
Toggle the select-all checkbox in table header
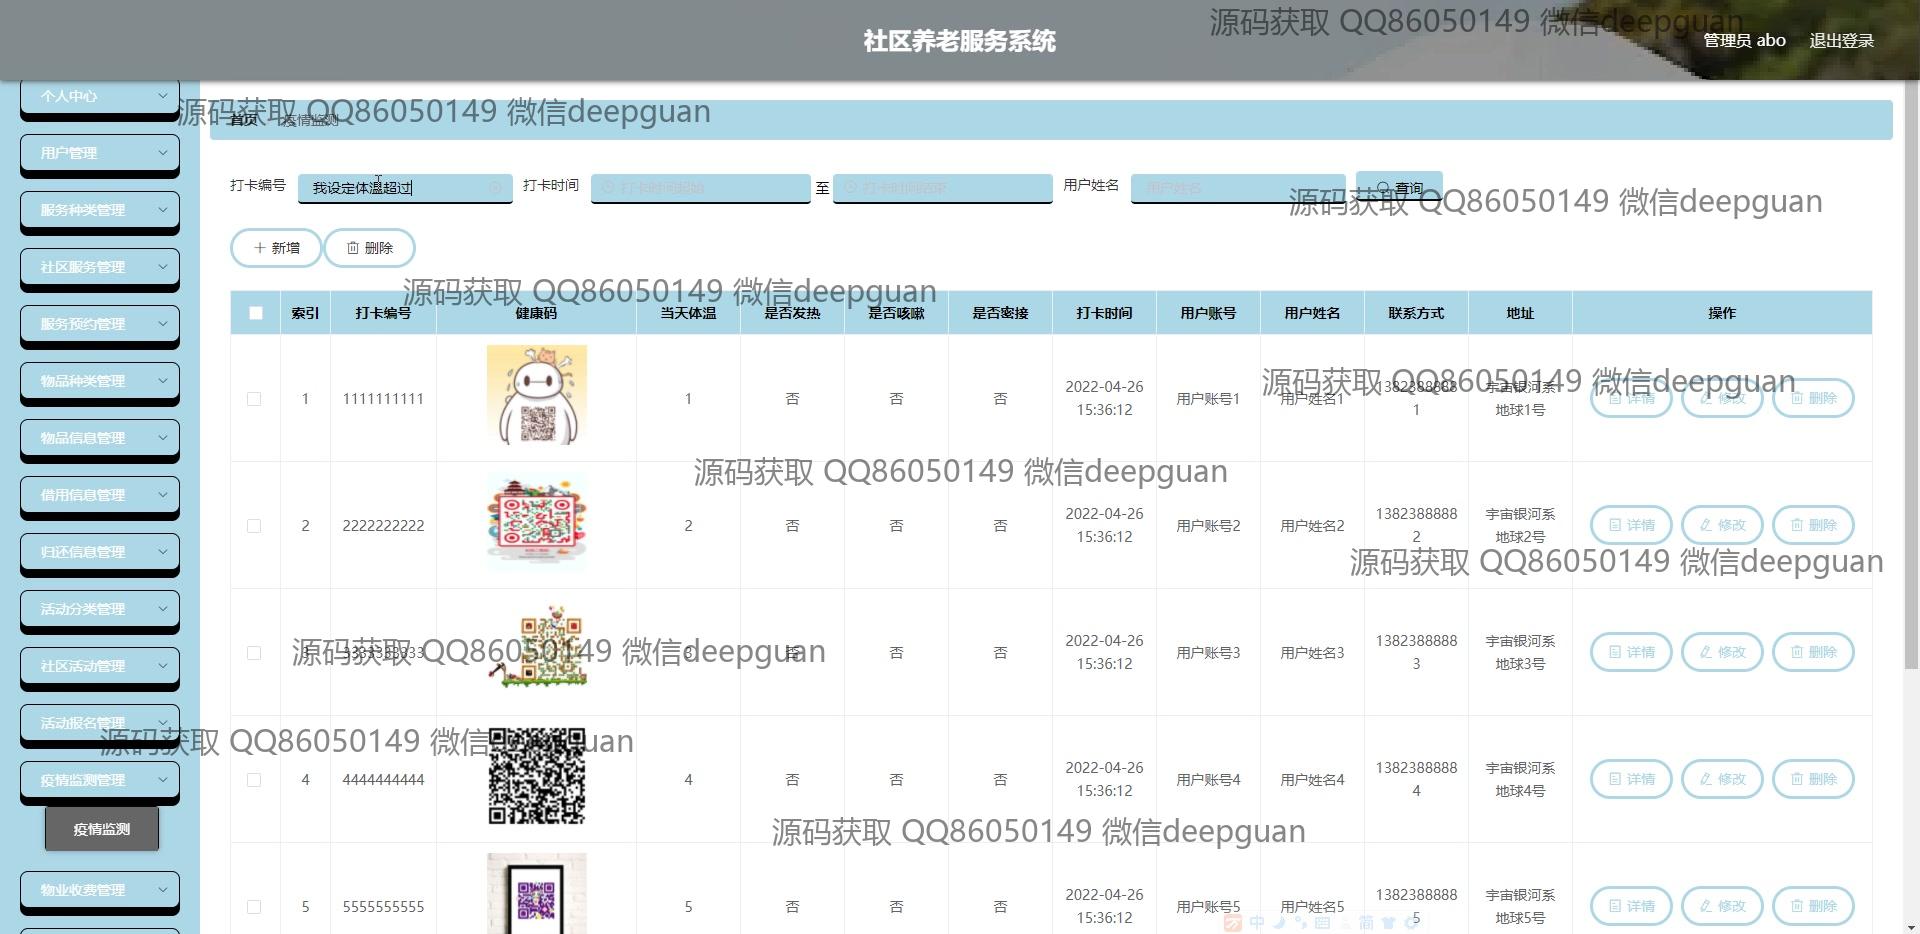point(256,313)
